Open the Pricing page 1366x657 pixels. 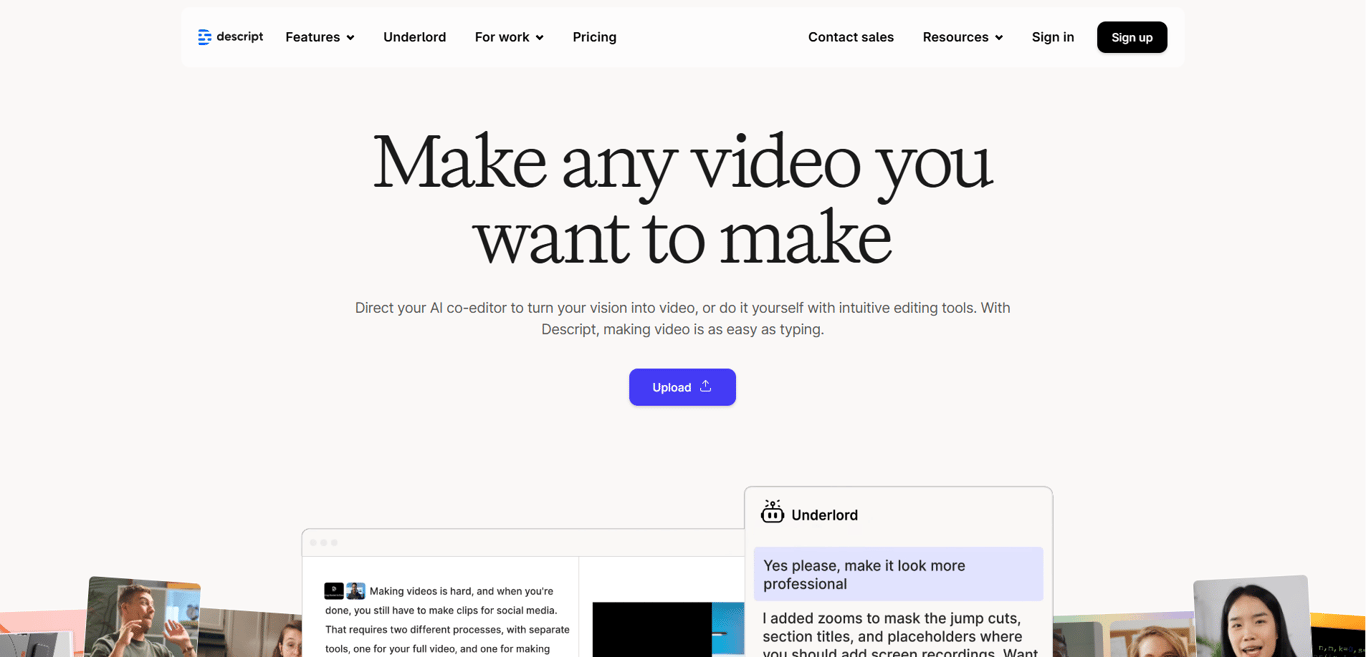594,37
